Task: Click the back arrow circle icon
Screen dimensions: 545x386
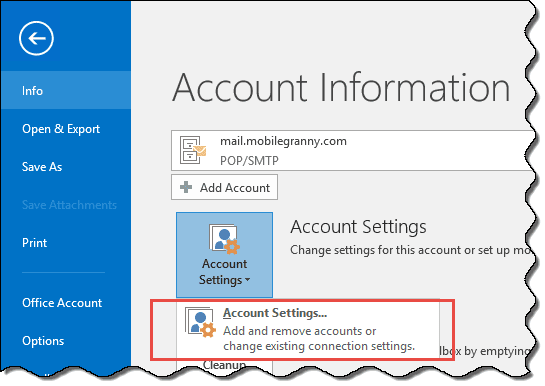Action: (x=36, y=38)
